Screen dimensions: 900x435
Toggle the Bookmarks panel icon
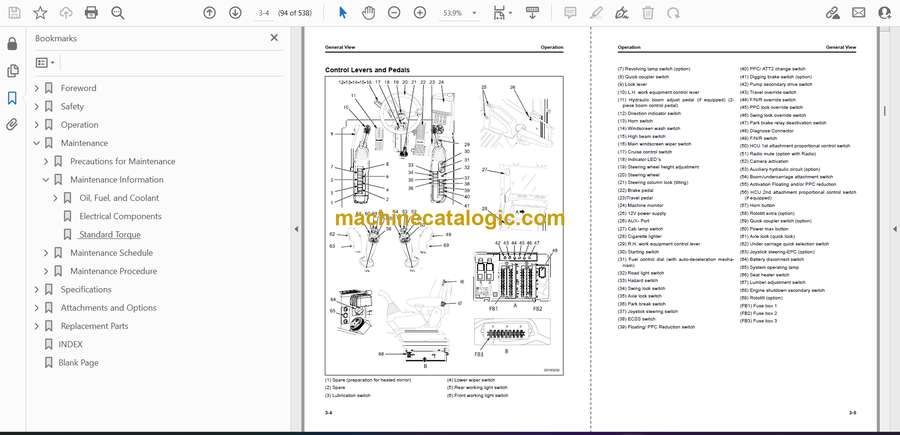(x=12, y=98)
